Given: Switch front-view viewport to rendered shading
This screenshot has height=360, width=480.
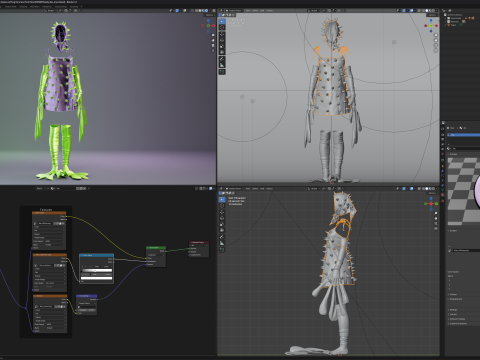Looking at the screenshot, I should [433, 10].
